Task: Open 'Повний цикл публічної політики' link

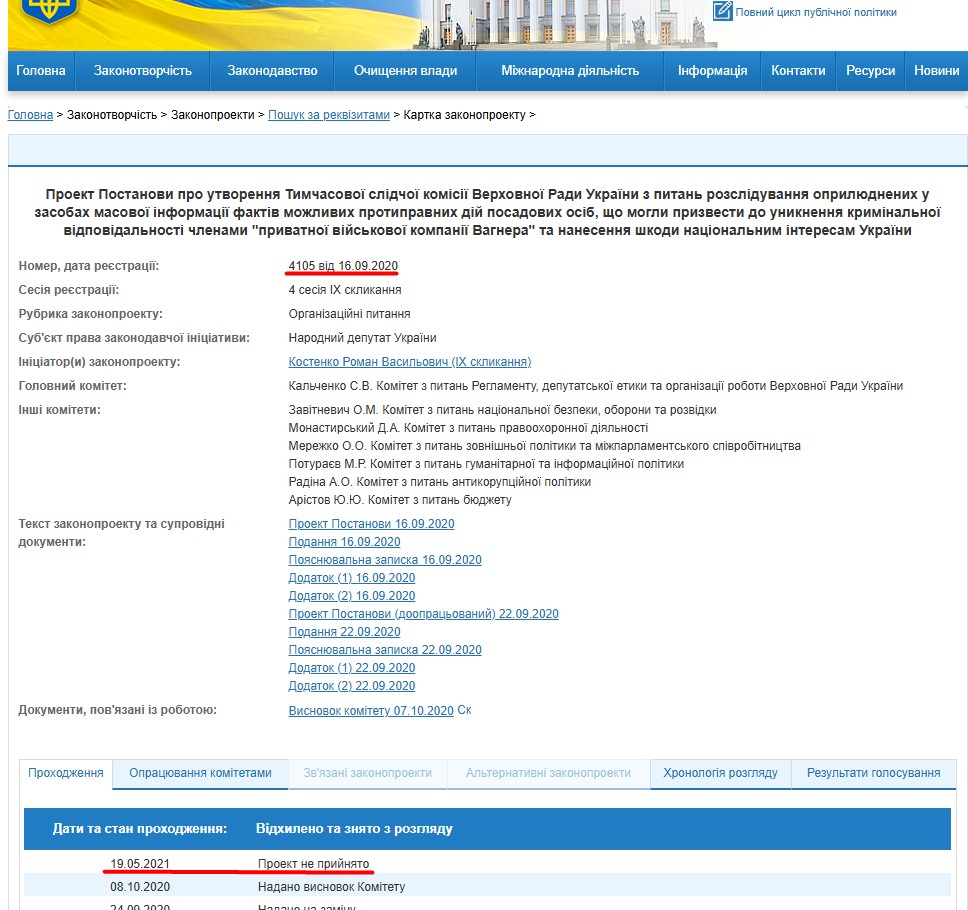Action: click(x=816, y=12)
